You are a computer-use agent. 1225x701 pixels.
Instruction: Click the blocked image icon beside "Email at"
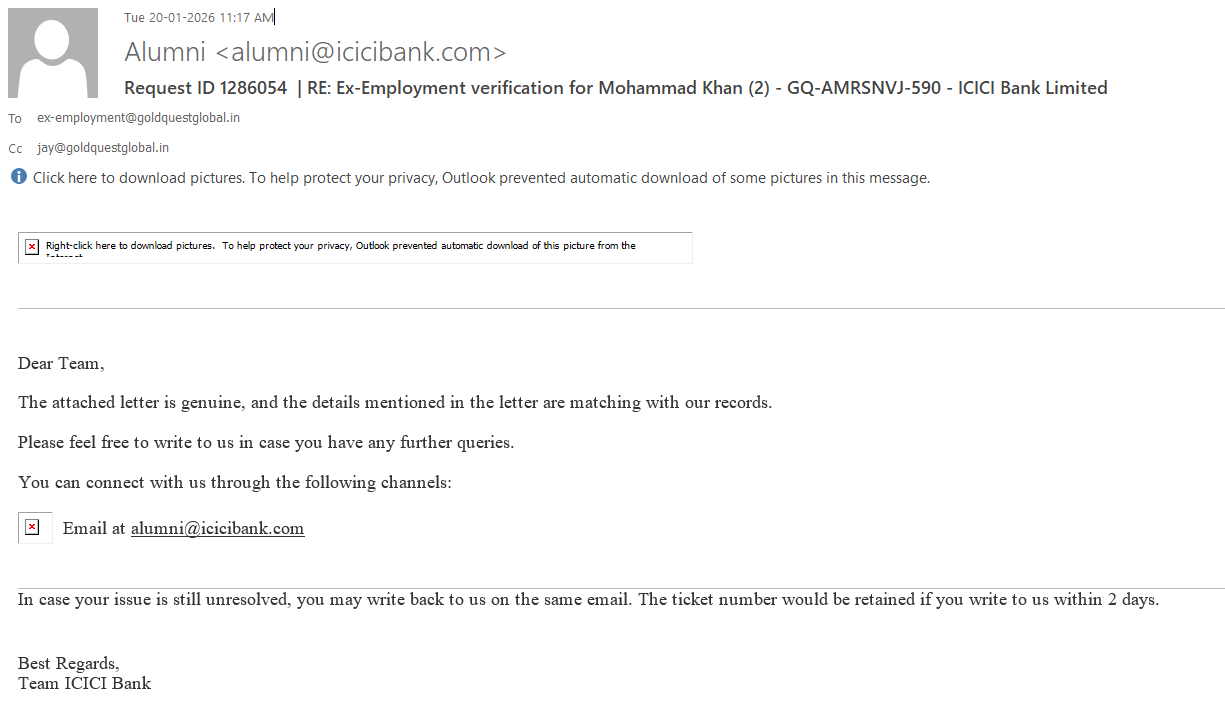pyautogui.click(x=32, y=527)
